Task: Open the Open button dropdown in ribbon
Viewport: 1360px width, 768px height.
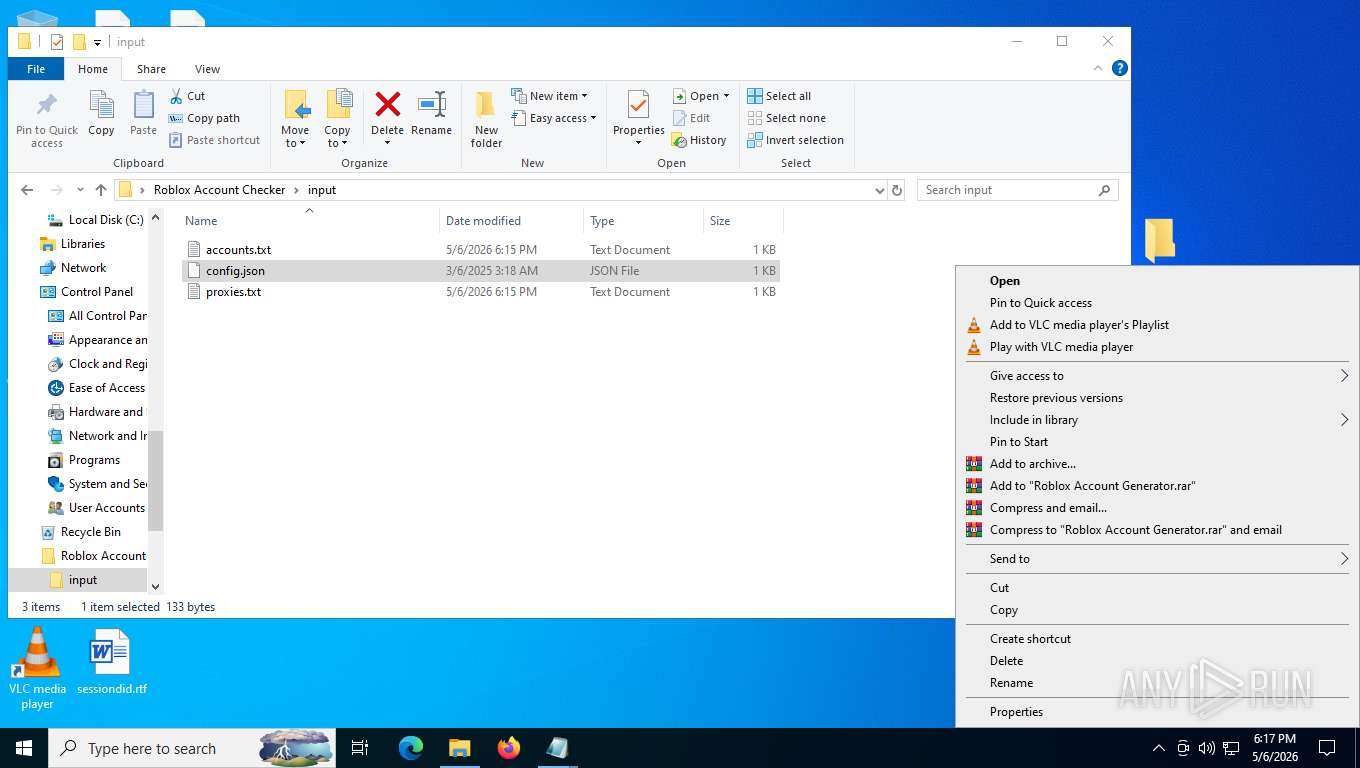Action: (726, 96)
